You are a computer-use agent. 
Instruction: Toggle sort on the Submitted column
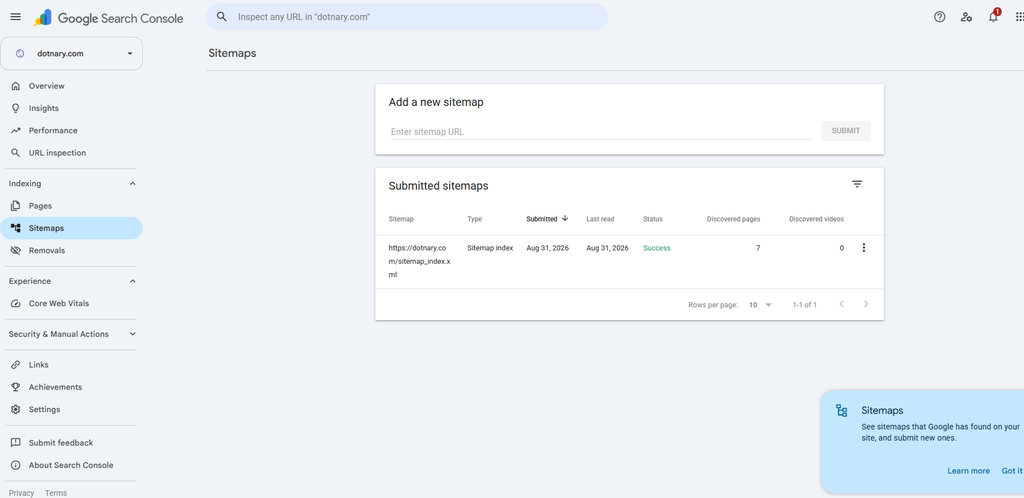coord(547,219)
